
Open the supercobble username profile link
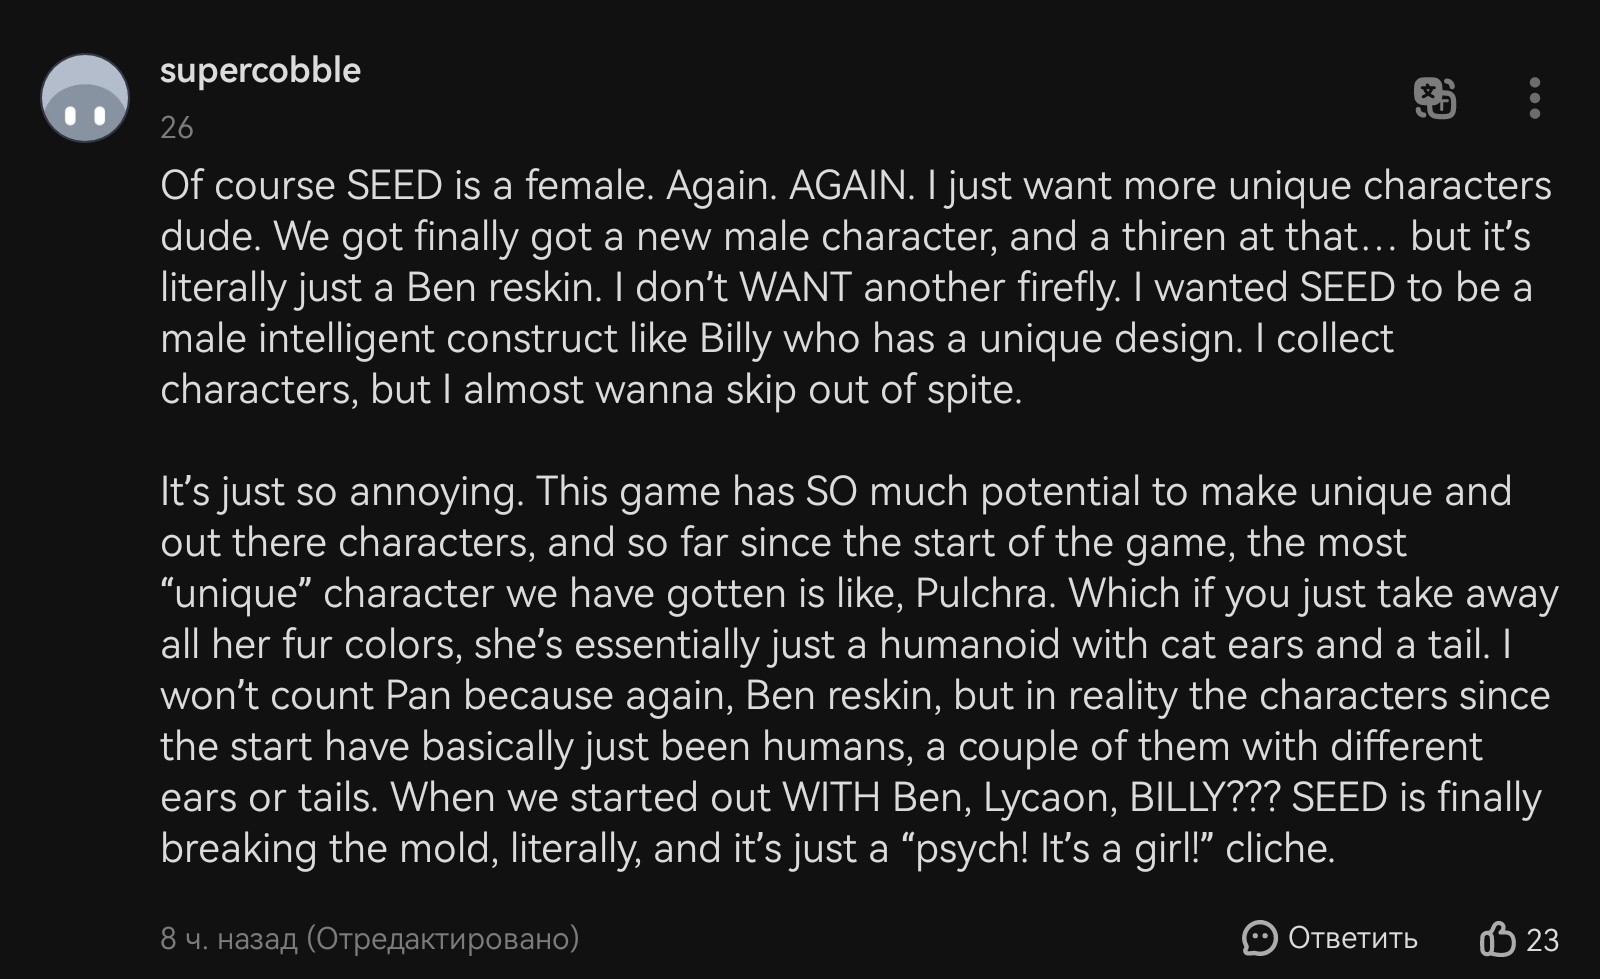260,70
